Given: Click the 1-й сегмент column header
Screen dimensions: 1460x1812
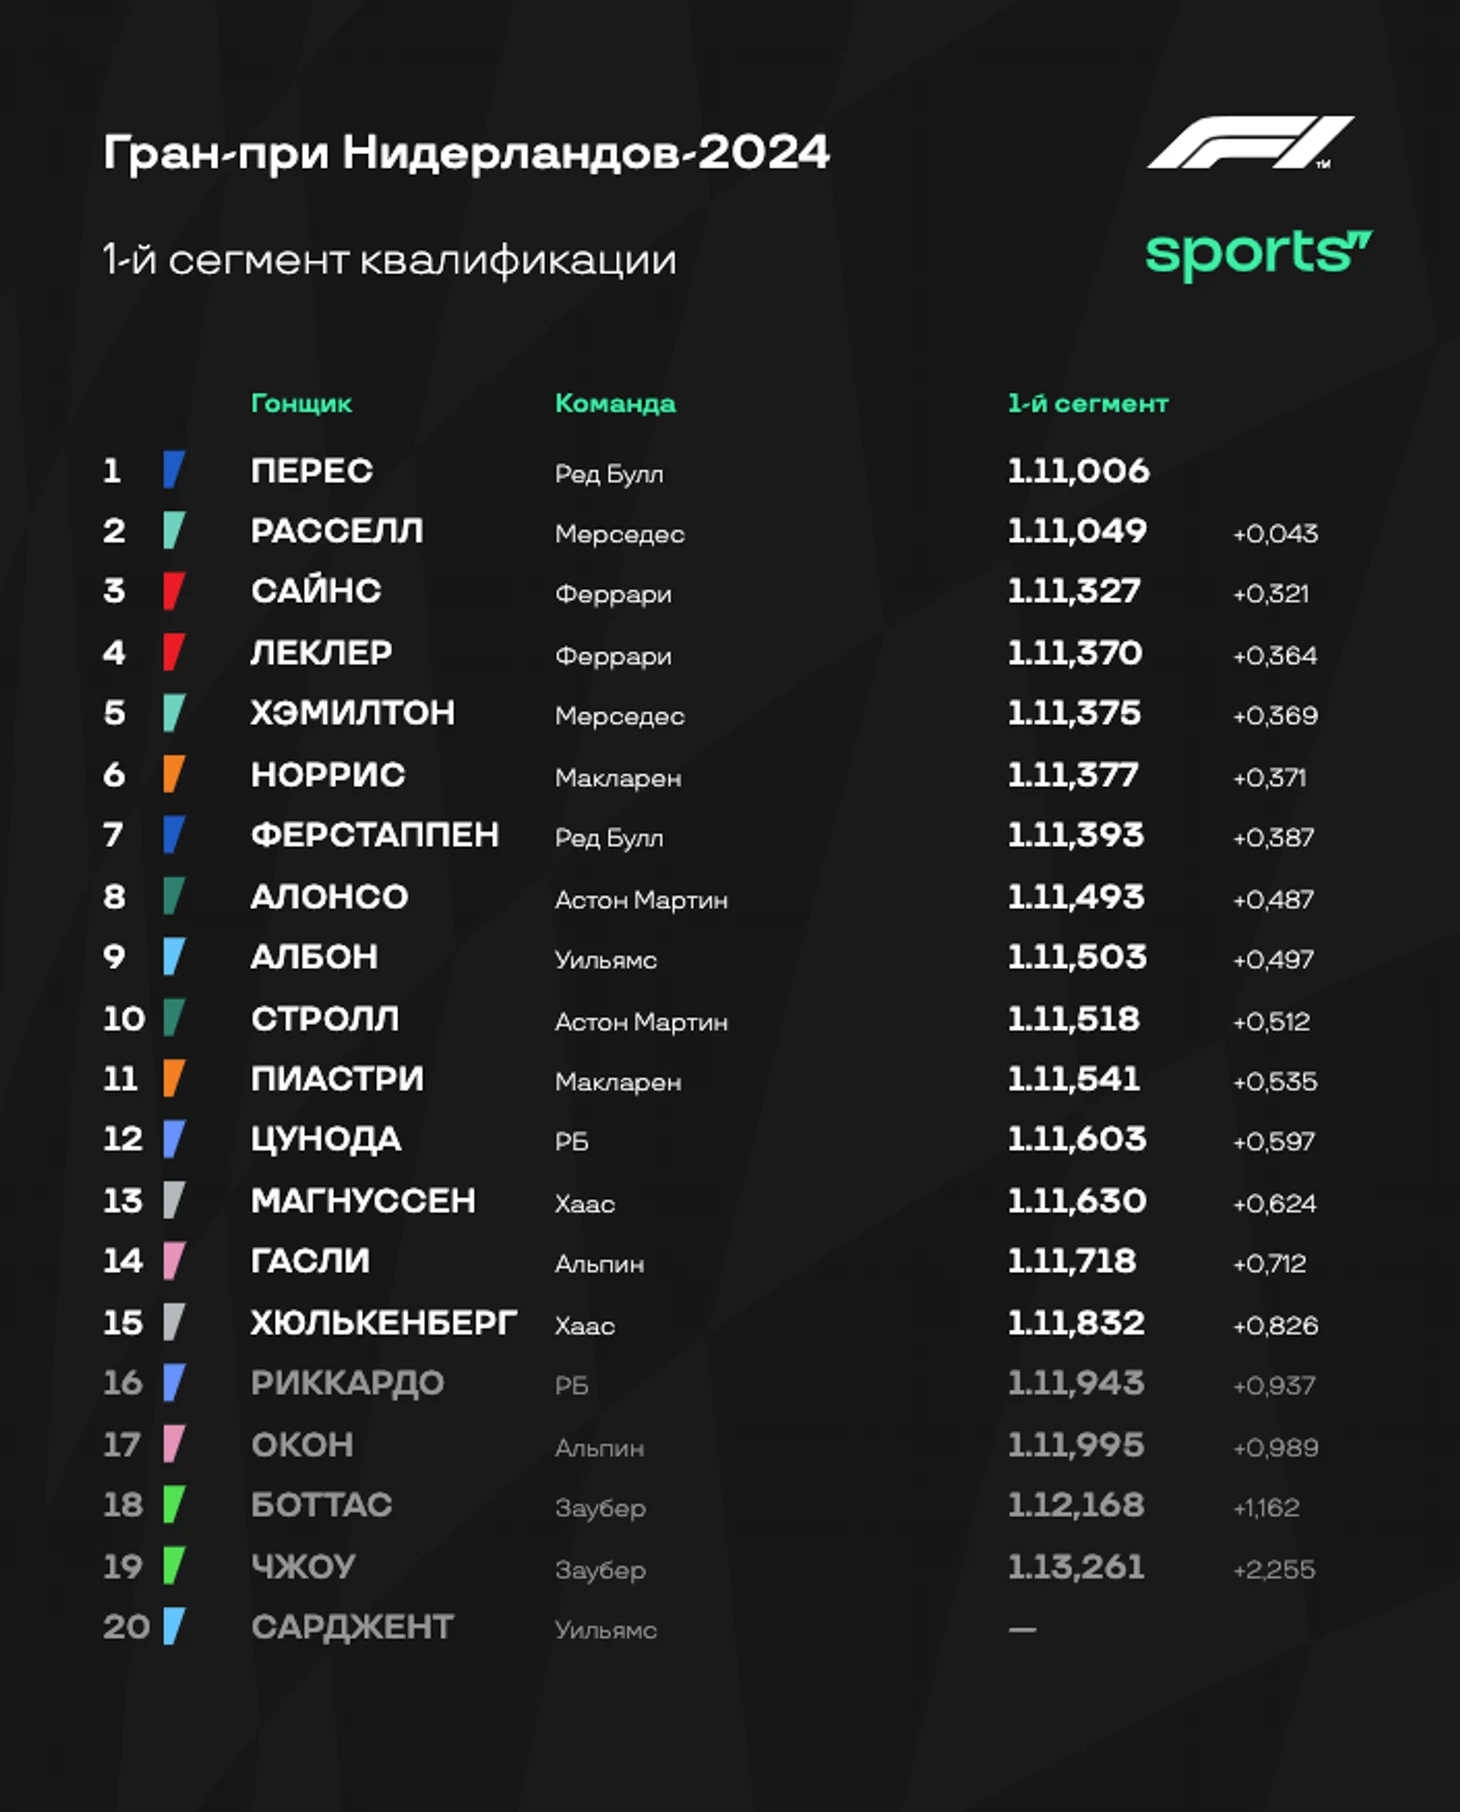Looking at the screenshot, I should click(x=1088, y=403).
